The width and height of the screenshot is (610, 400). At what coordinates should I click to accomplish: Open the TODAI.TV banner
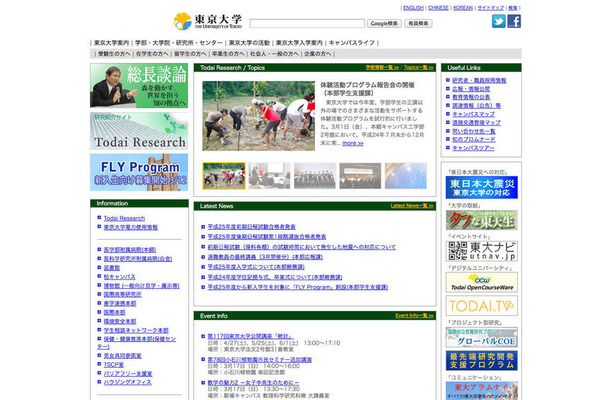(x=482, y=305)
